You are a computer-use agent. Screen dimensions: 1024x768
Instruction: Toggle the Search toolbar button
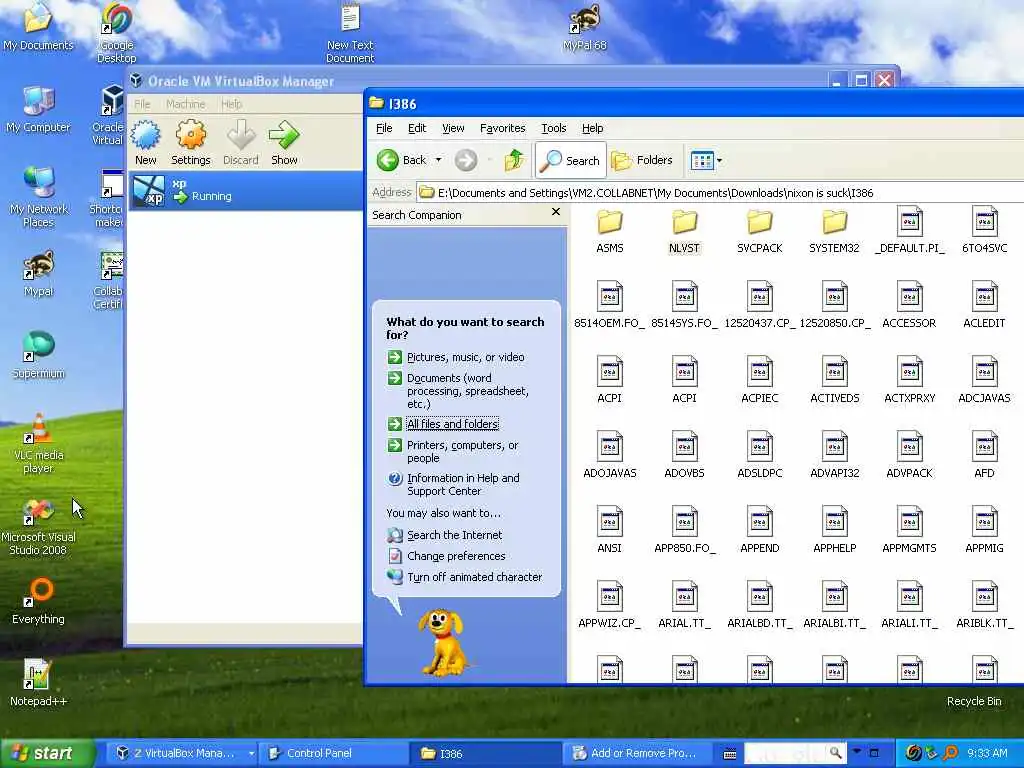pyautogui.click(x=571, y=160)
